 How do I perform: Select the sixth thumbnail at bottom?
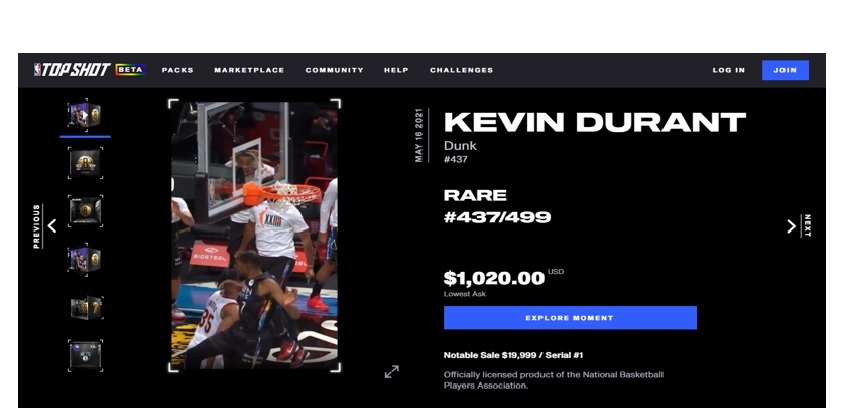[x=85, y=355]
